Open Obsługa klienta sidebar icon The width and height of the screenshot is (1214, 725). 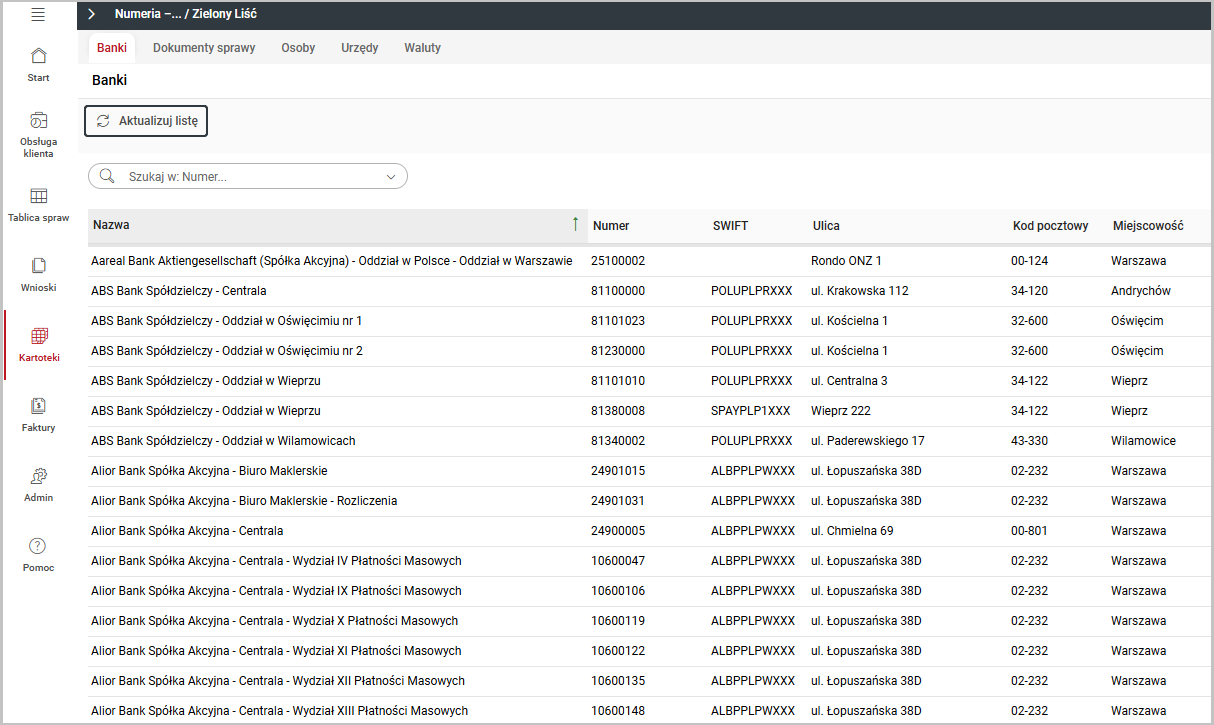[38, 121]
